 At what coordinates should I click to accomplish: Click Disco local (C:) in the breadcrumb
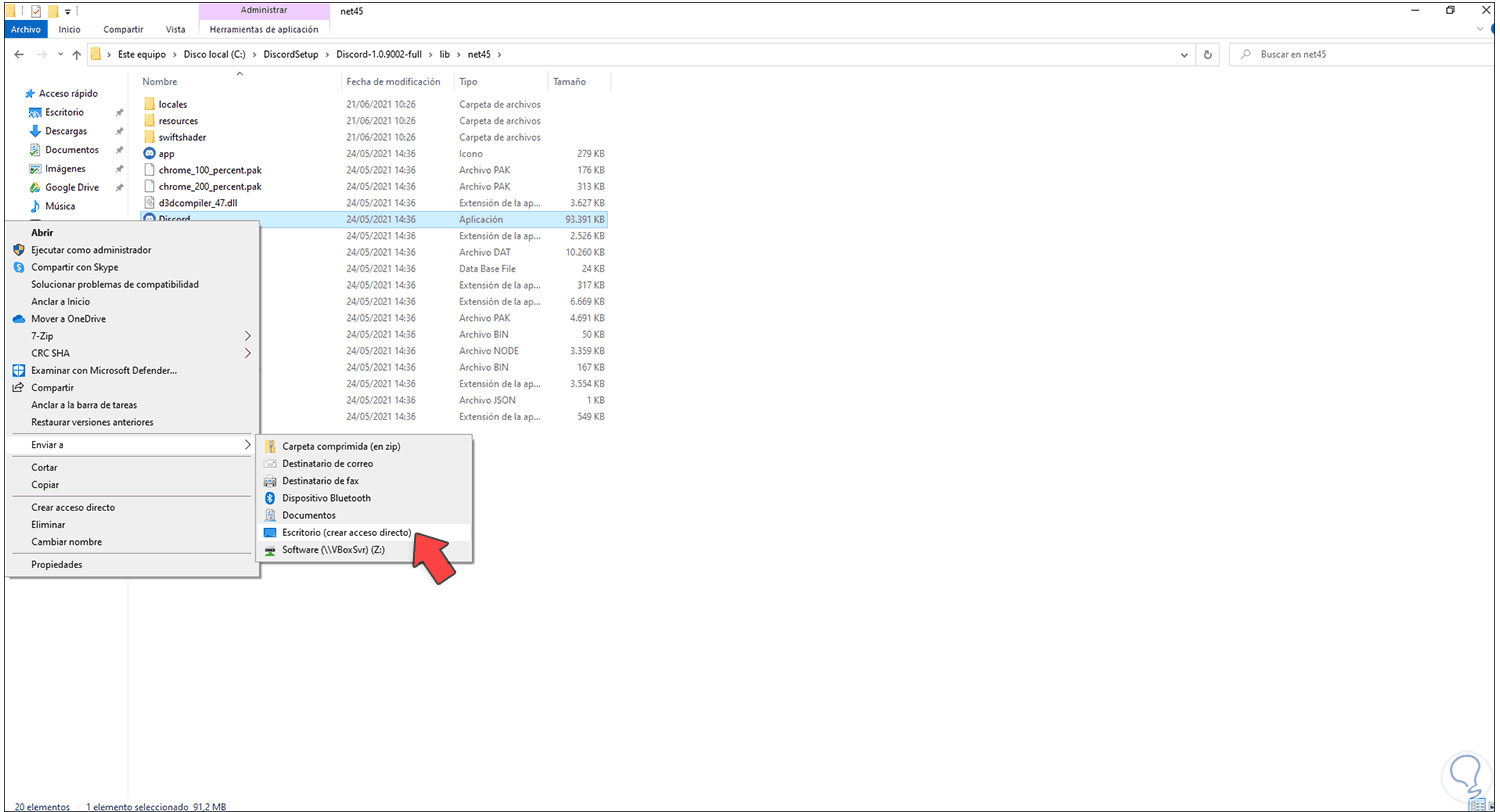(x=214, y=54)
